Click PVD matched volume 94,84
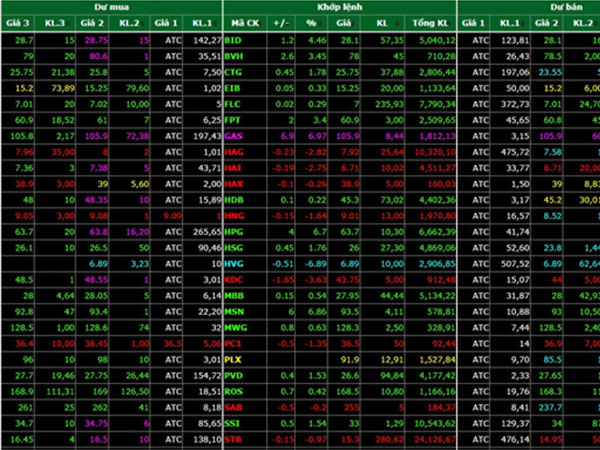This screenshot has height=450, width=600. (392, 376)
